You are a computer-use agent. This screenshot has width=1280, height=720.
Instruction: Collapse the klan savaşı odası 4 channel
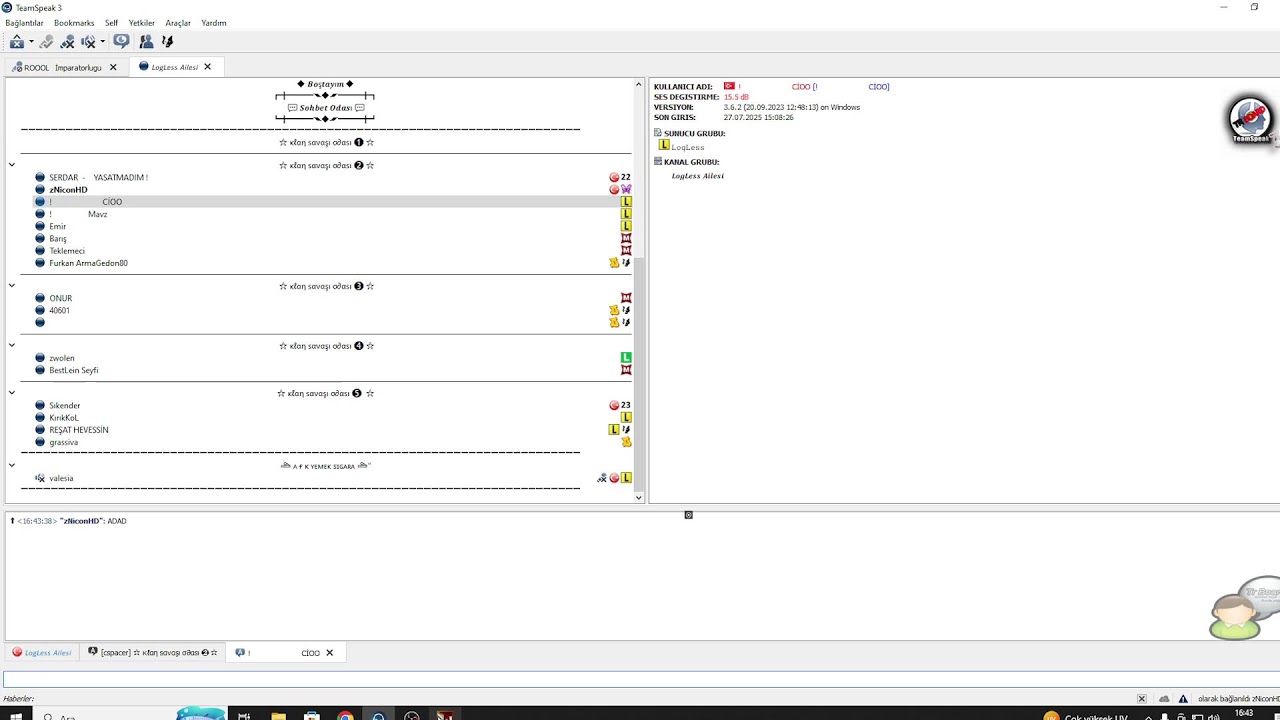(12, 346)
